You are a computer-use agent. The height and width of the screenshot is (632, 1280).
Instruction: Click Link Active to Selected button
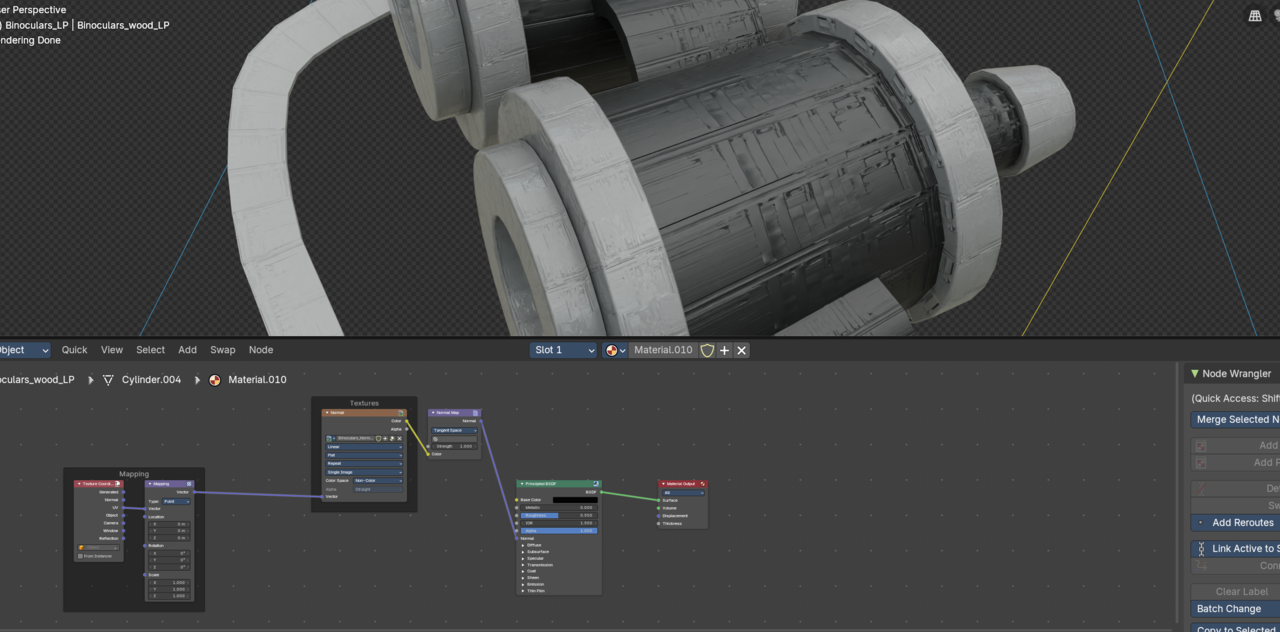[1235, 549]
